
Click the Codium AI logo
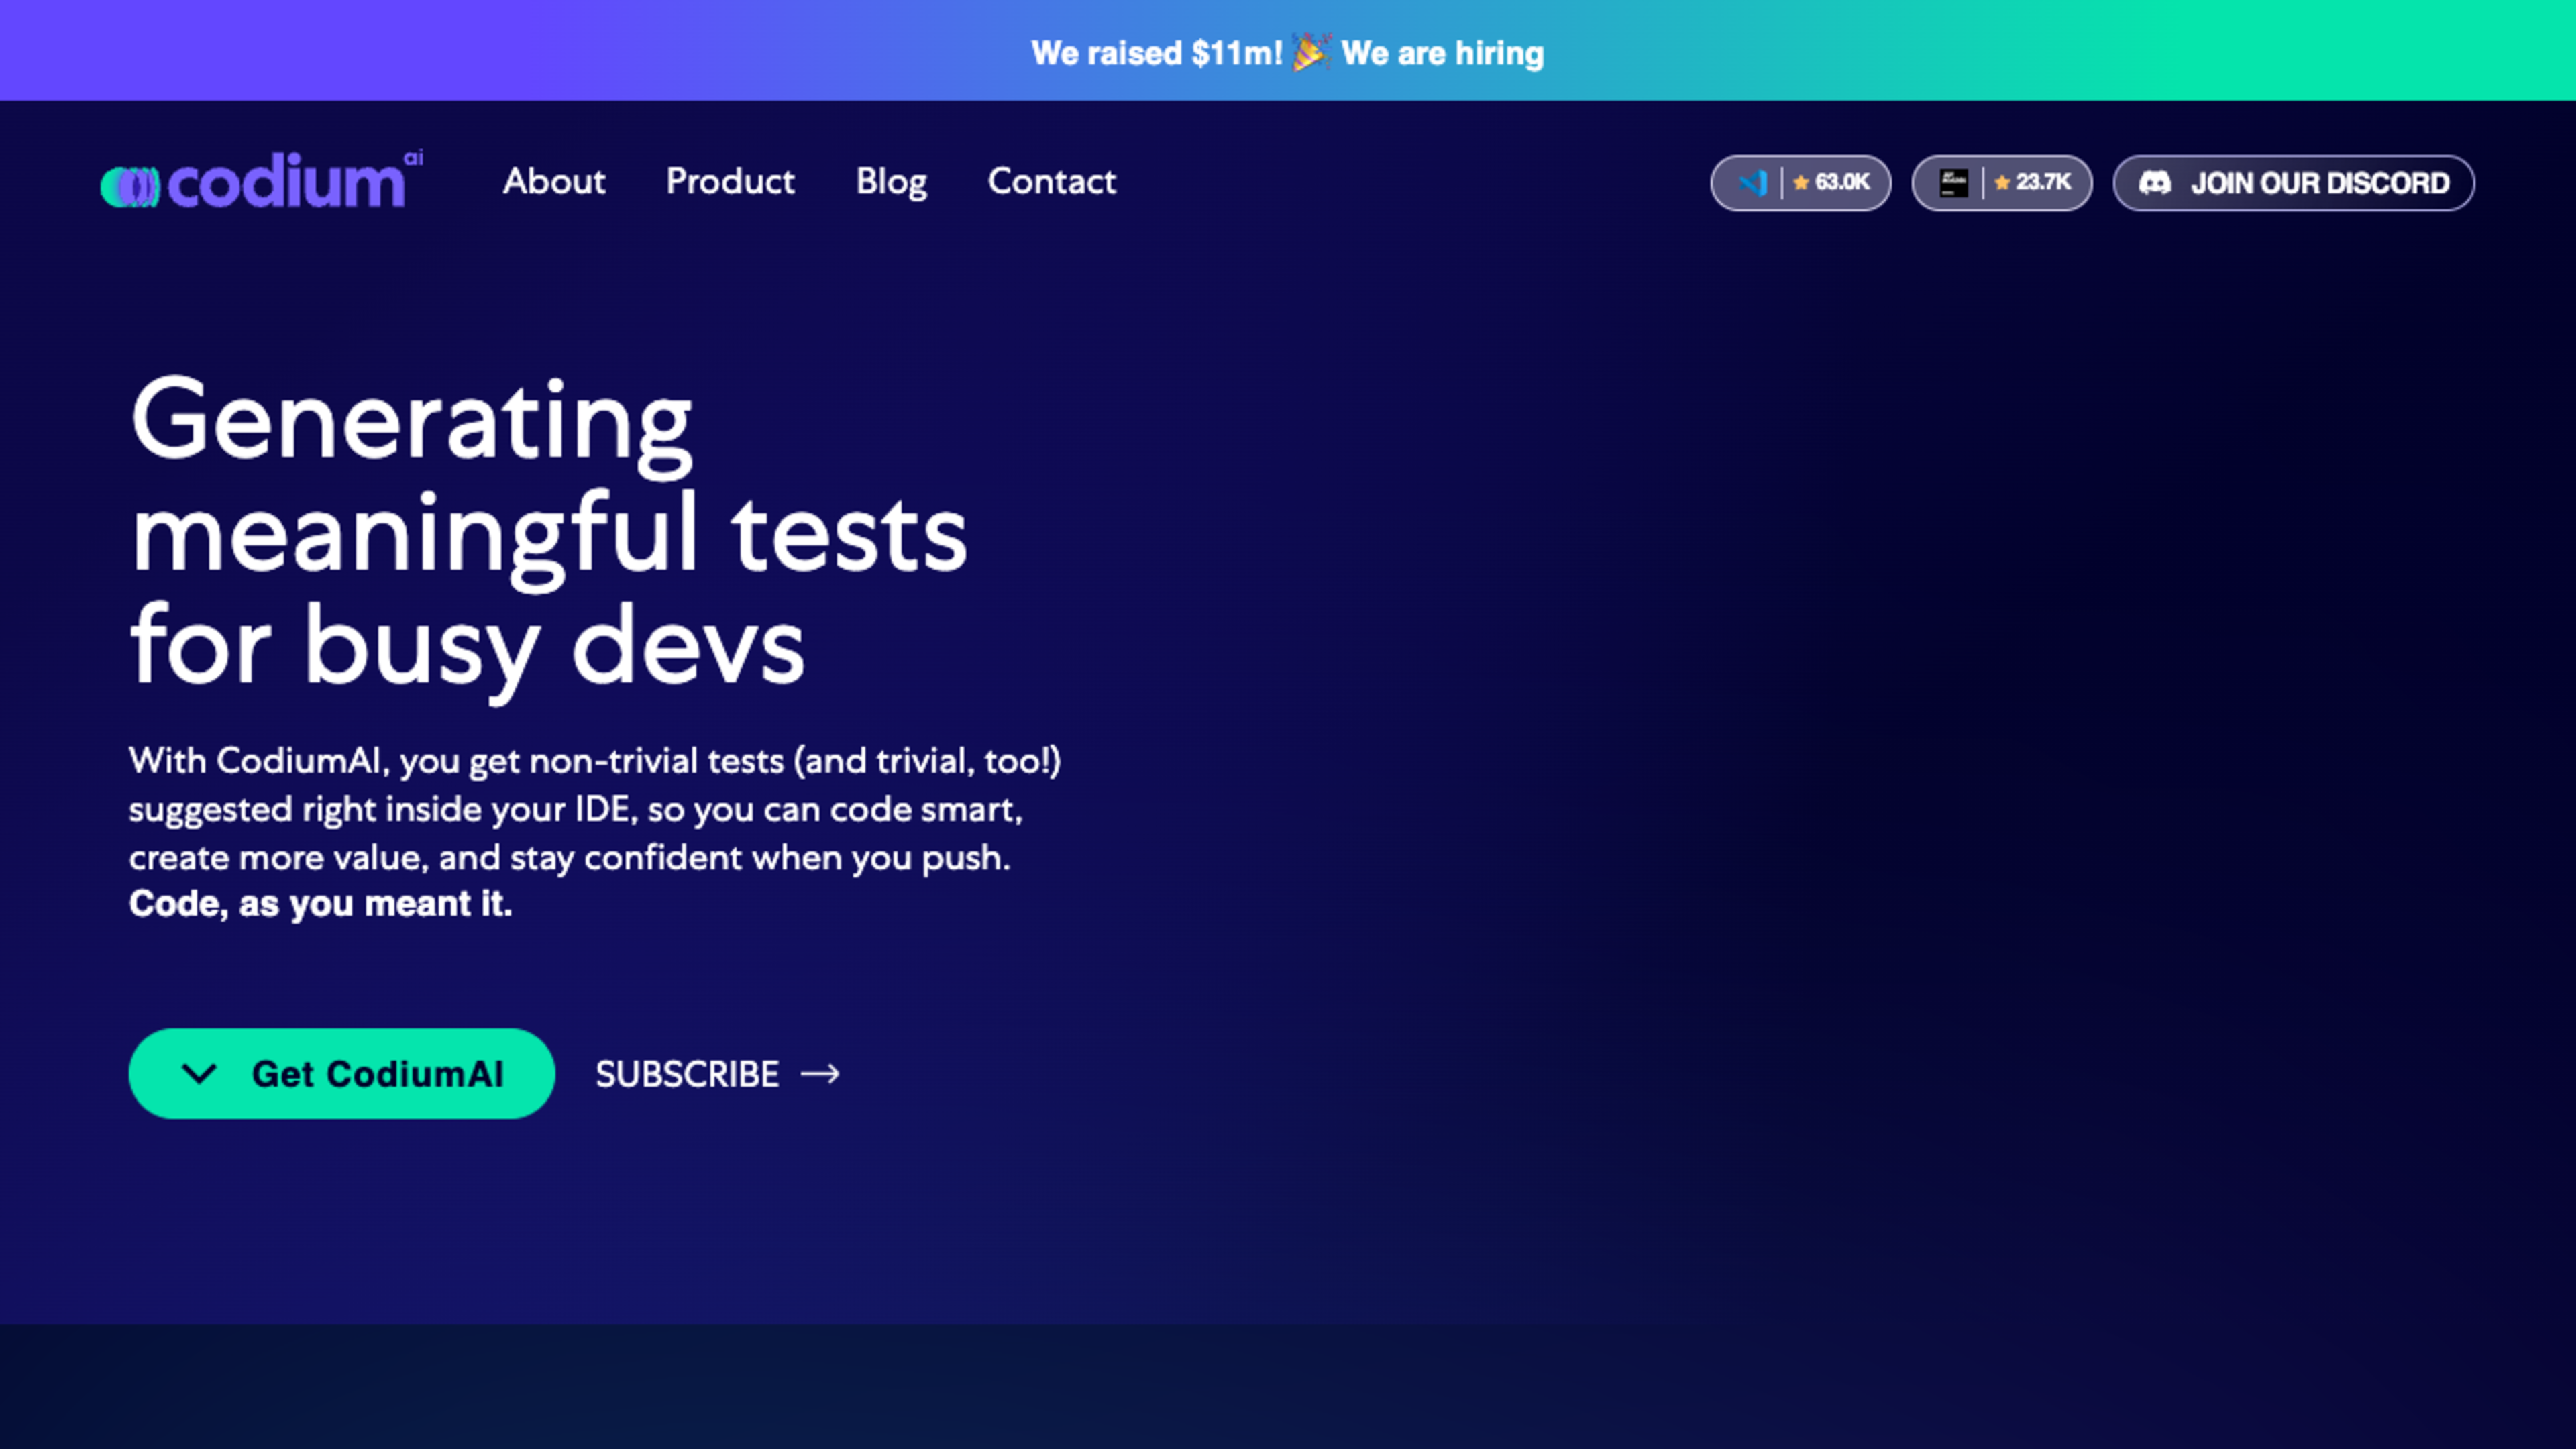pos(261,181)
